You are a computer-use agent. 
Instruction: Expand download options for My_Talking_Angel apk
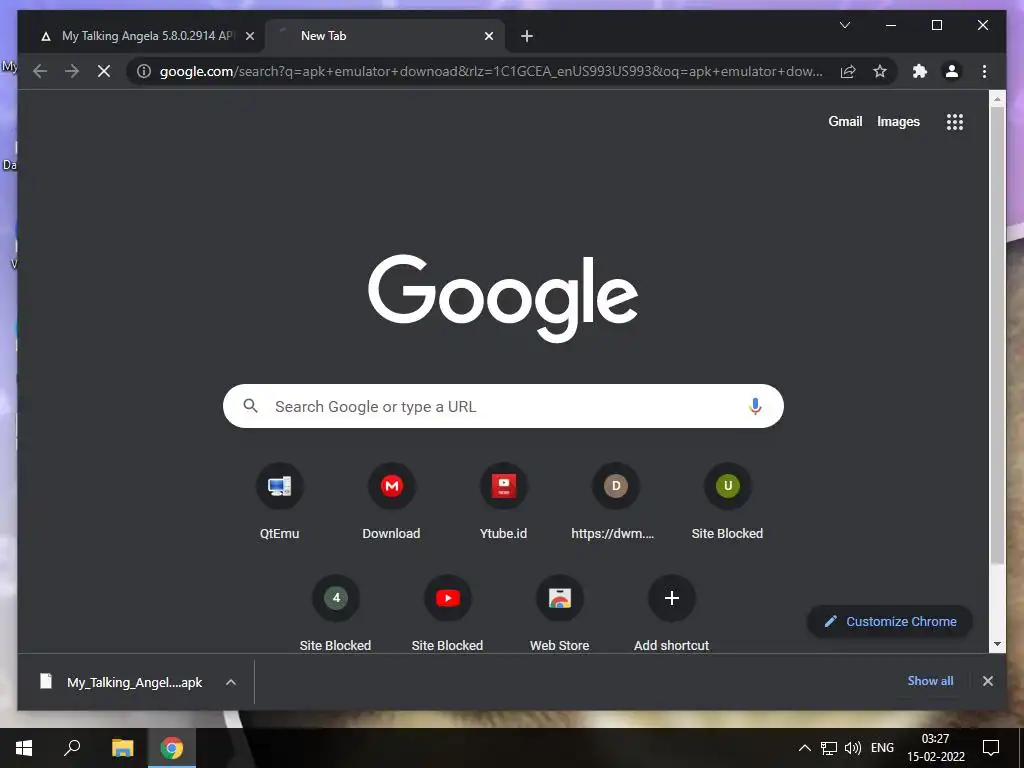(231, 682)
